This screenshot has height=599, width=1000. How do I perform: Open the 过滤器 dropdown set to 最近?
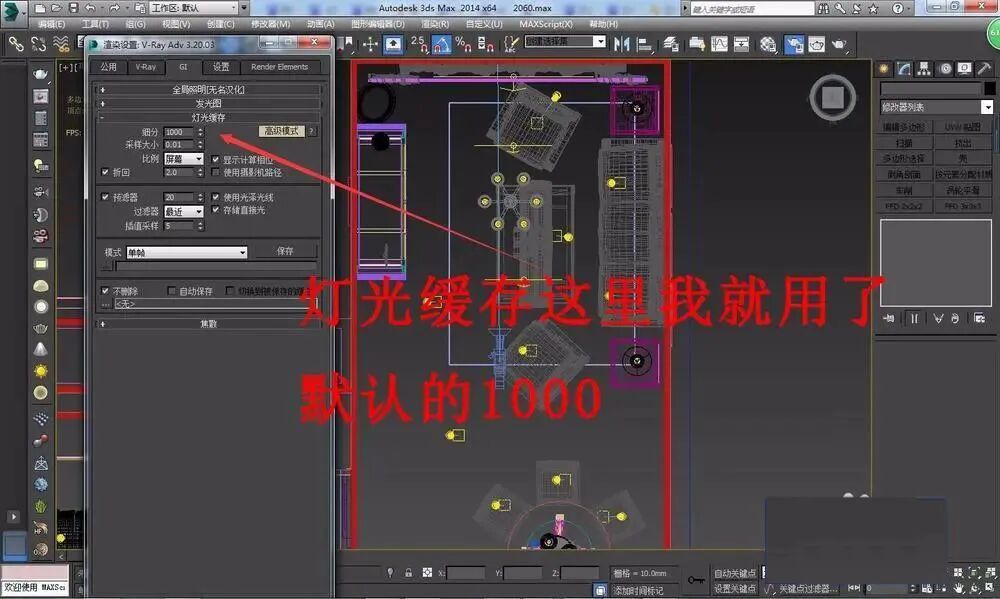click(x=184, y=211)
